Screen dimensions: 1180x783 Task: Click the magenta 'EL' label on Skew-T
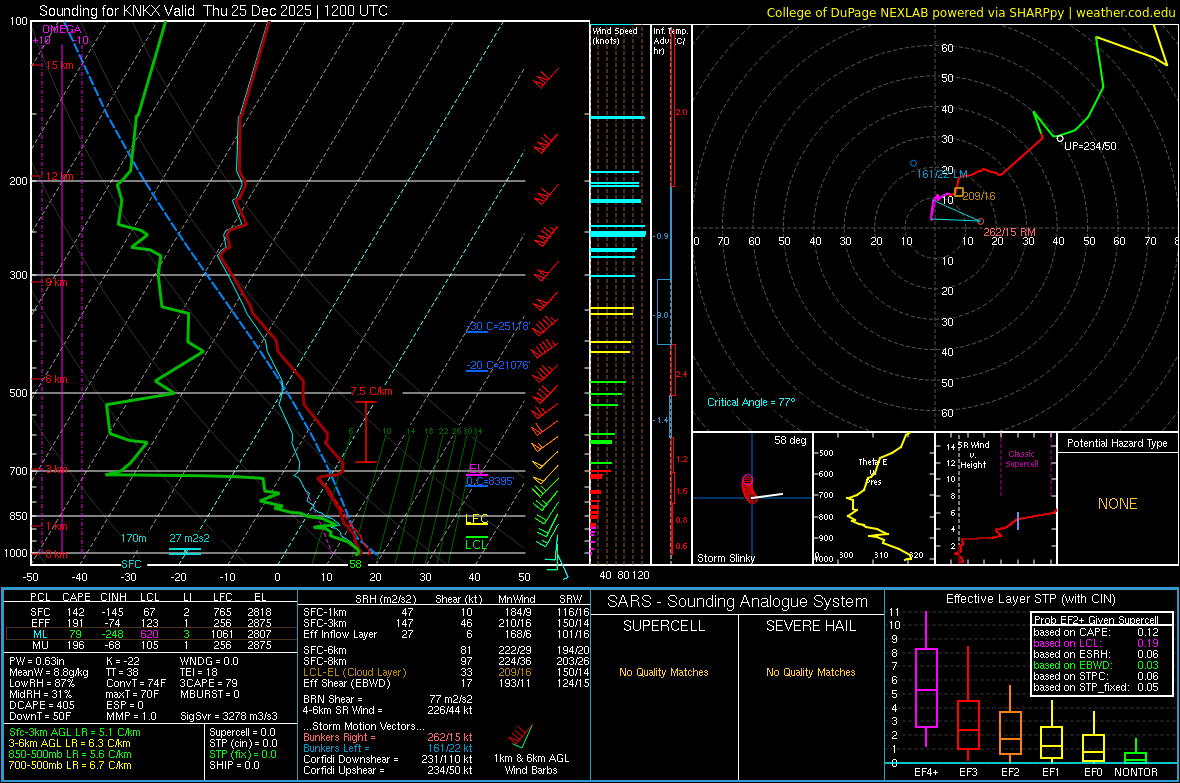point(476,469)
